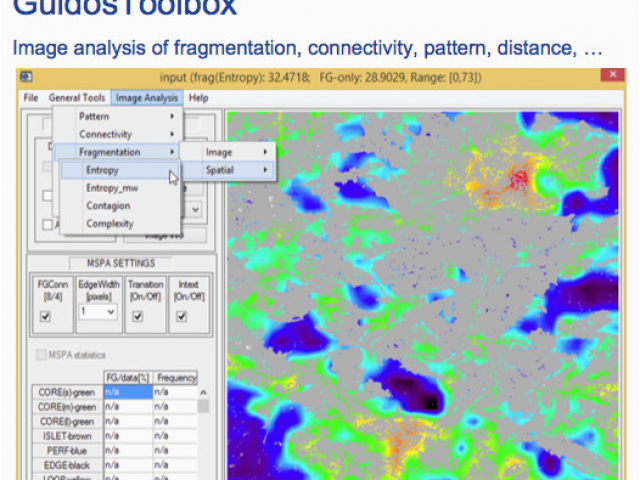Viewport: 640px width, 480px height.
Task: Click Frequency cell for CORE(s)-green
Action: (x=176, y=392)
